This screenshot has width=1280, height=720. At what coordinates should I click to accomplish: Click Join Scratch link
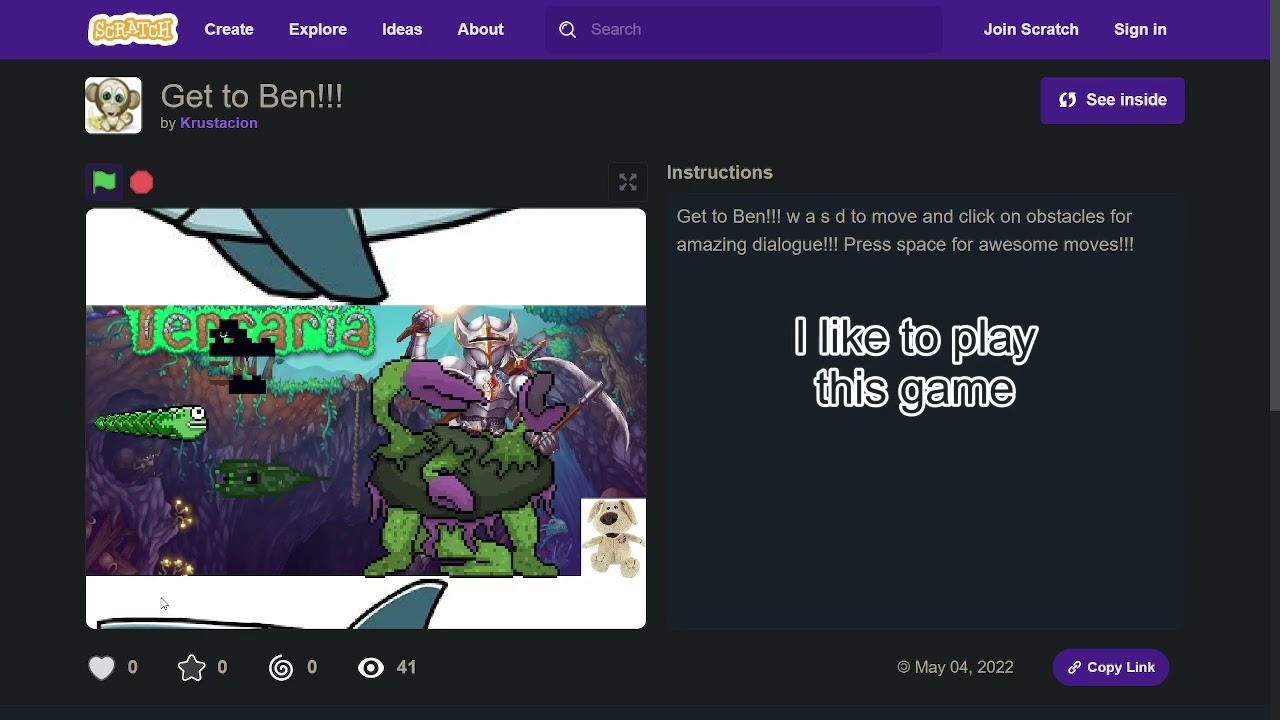coord(1031,30)
